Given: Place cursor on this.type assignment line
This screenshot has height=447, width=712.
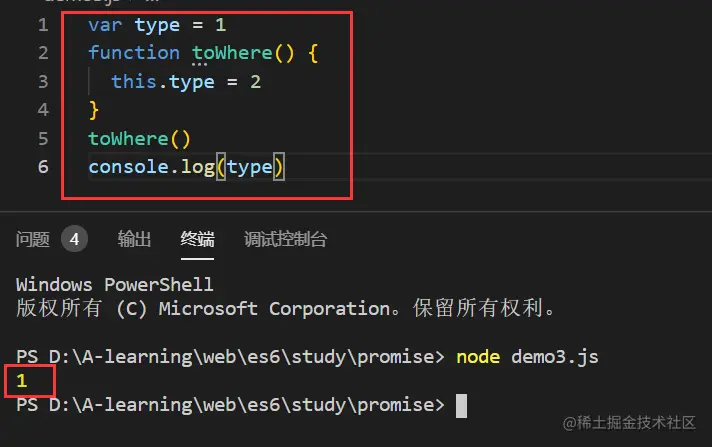Looking at the screenshot, I should tap(186, 82).
